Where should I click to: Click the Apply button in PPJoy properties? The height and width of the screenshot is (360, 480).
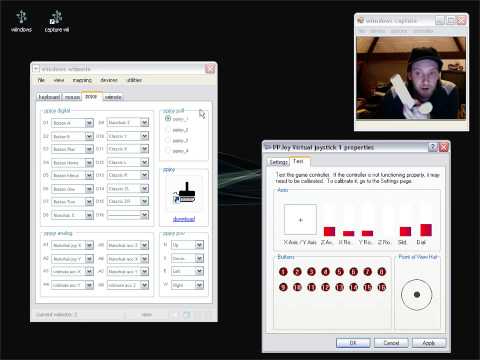tap(429, 343)
